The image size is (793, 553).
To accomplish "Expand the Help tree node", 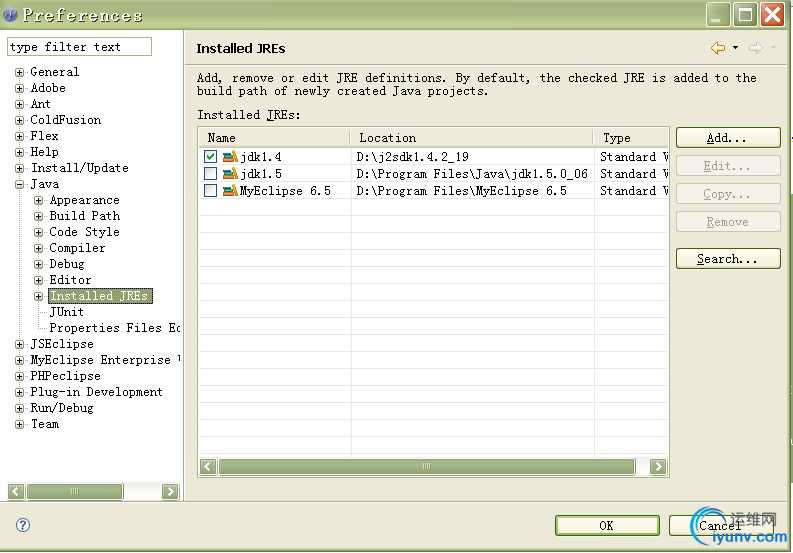I will [x=19, y=152].
